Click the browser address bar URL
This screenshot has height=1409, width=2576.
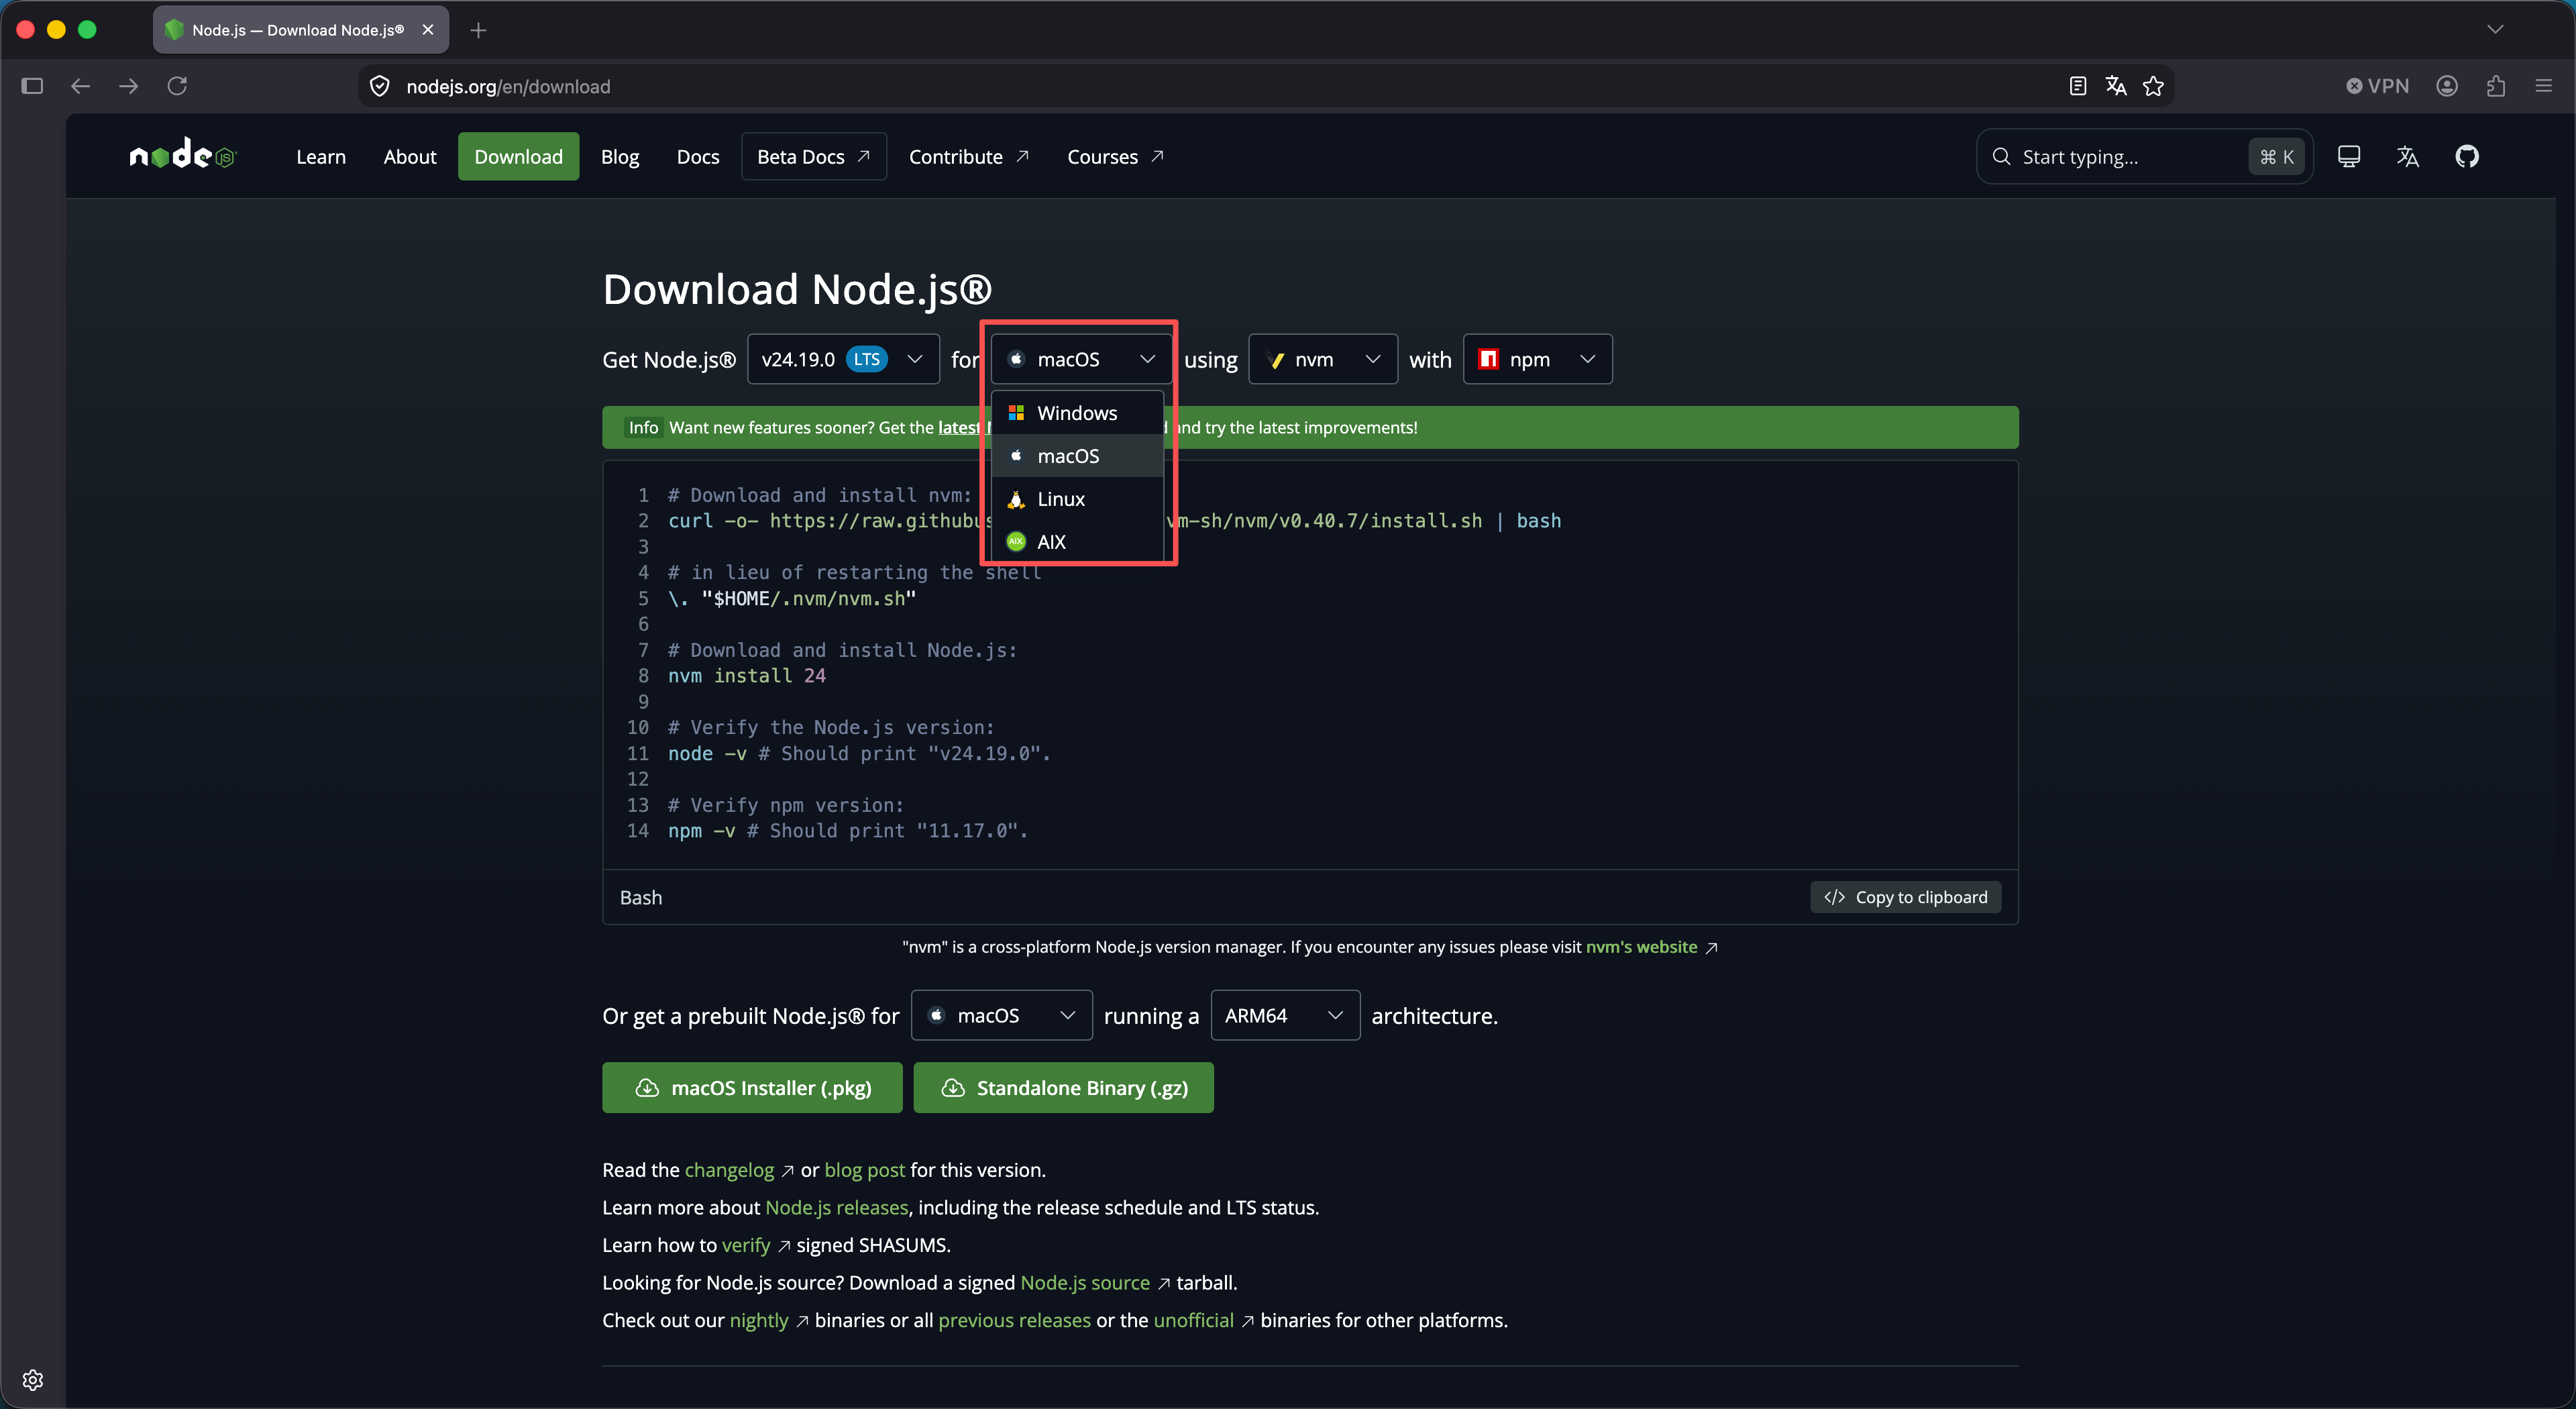point(508,86)
